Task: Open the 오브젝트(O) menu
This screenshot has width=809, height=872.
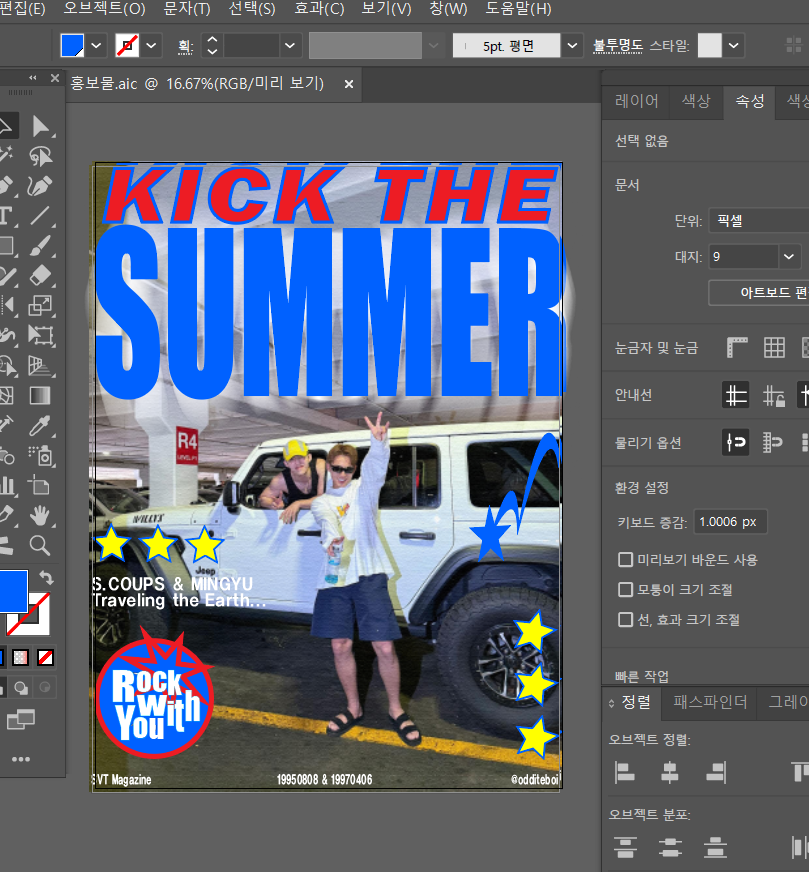Action: 105,9
